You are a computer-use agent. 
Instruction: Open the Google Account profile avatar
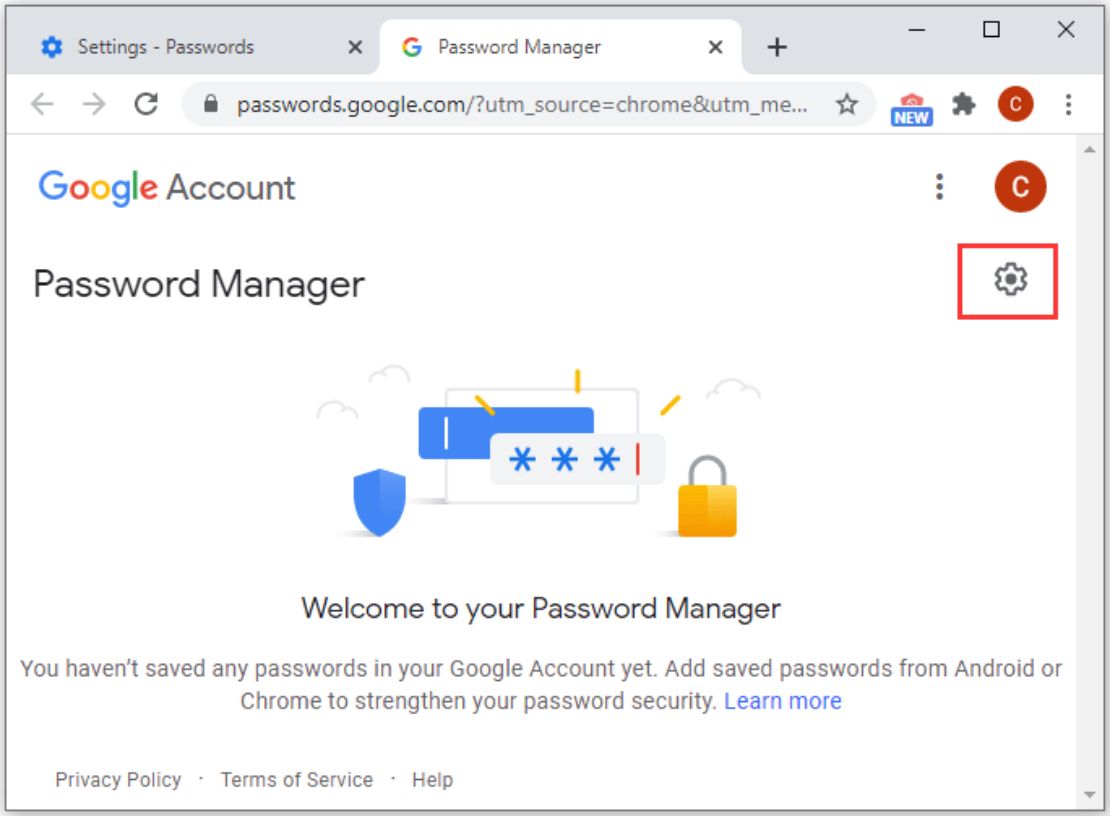[1019, 187]
